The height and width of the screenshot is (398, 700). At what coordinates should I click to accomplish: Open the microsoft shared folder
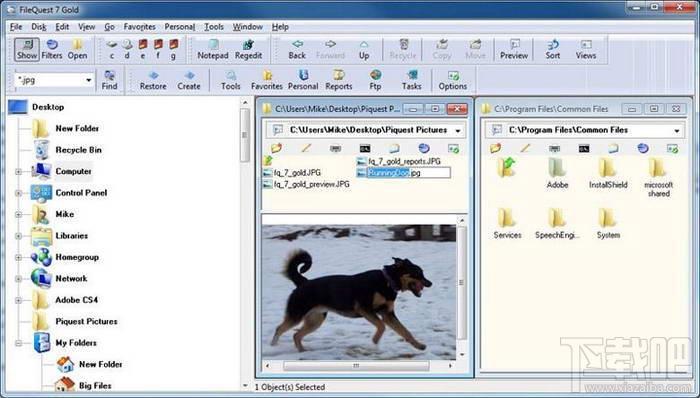click(658, 178)
